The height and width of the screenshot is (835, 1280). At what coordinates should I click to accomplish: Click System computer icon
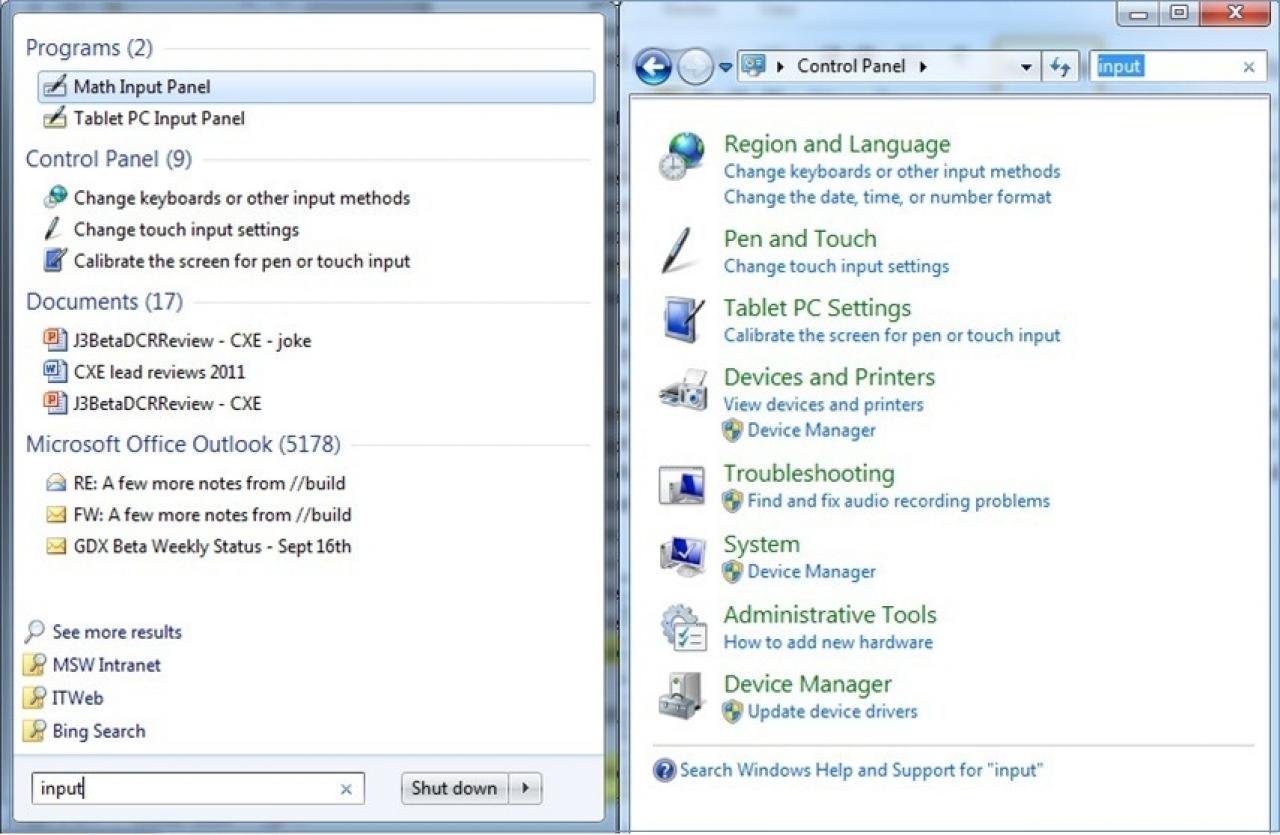[683, 556]
